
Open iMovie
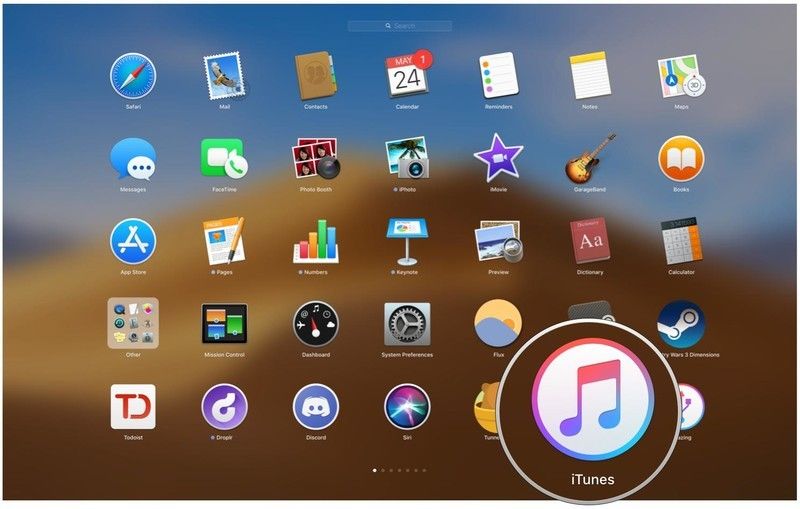[498, 158]
